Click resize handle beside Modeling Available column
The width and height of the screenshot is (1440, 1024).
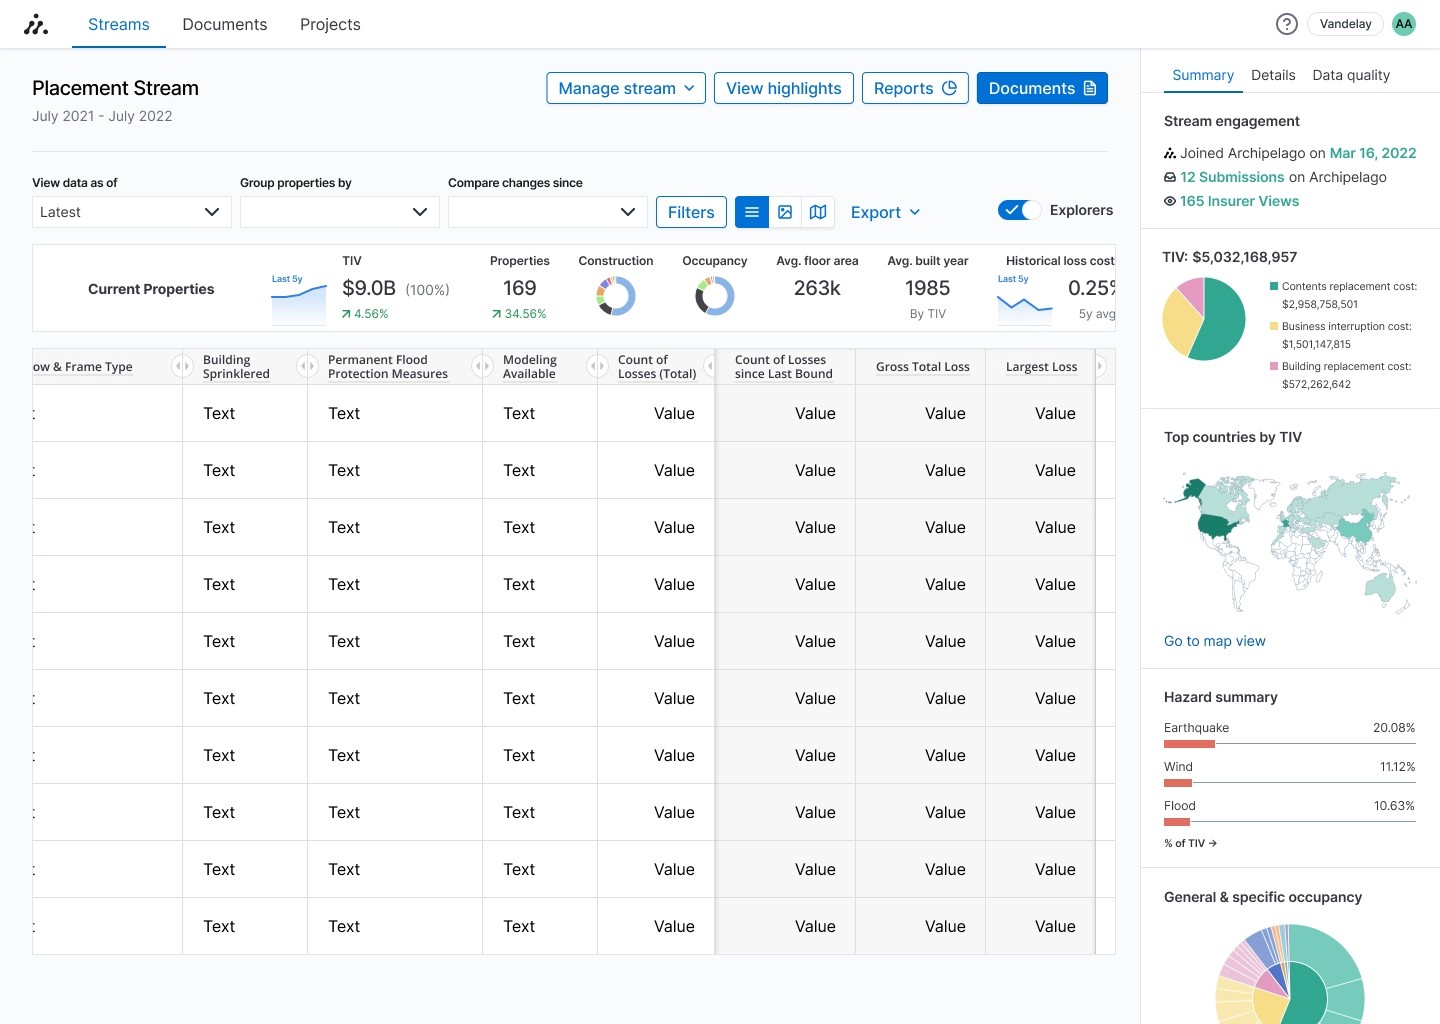pyautogui.click(x=597, y=367)
